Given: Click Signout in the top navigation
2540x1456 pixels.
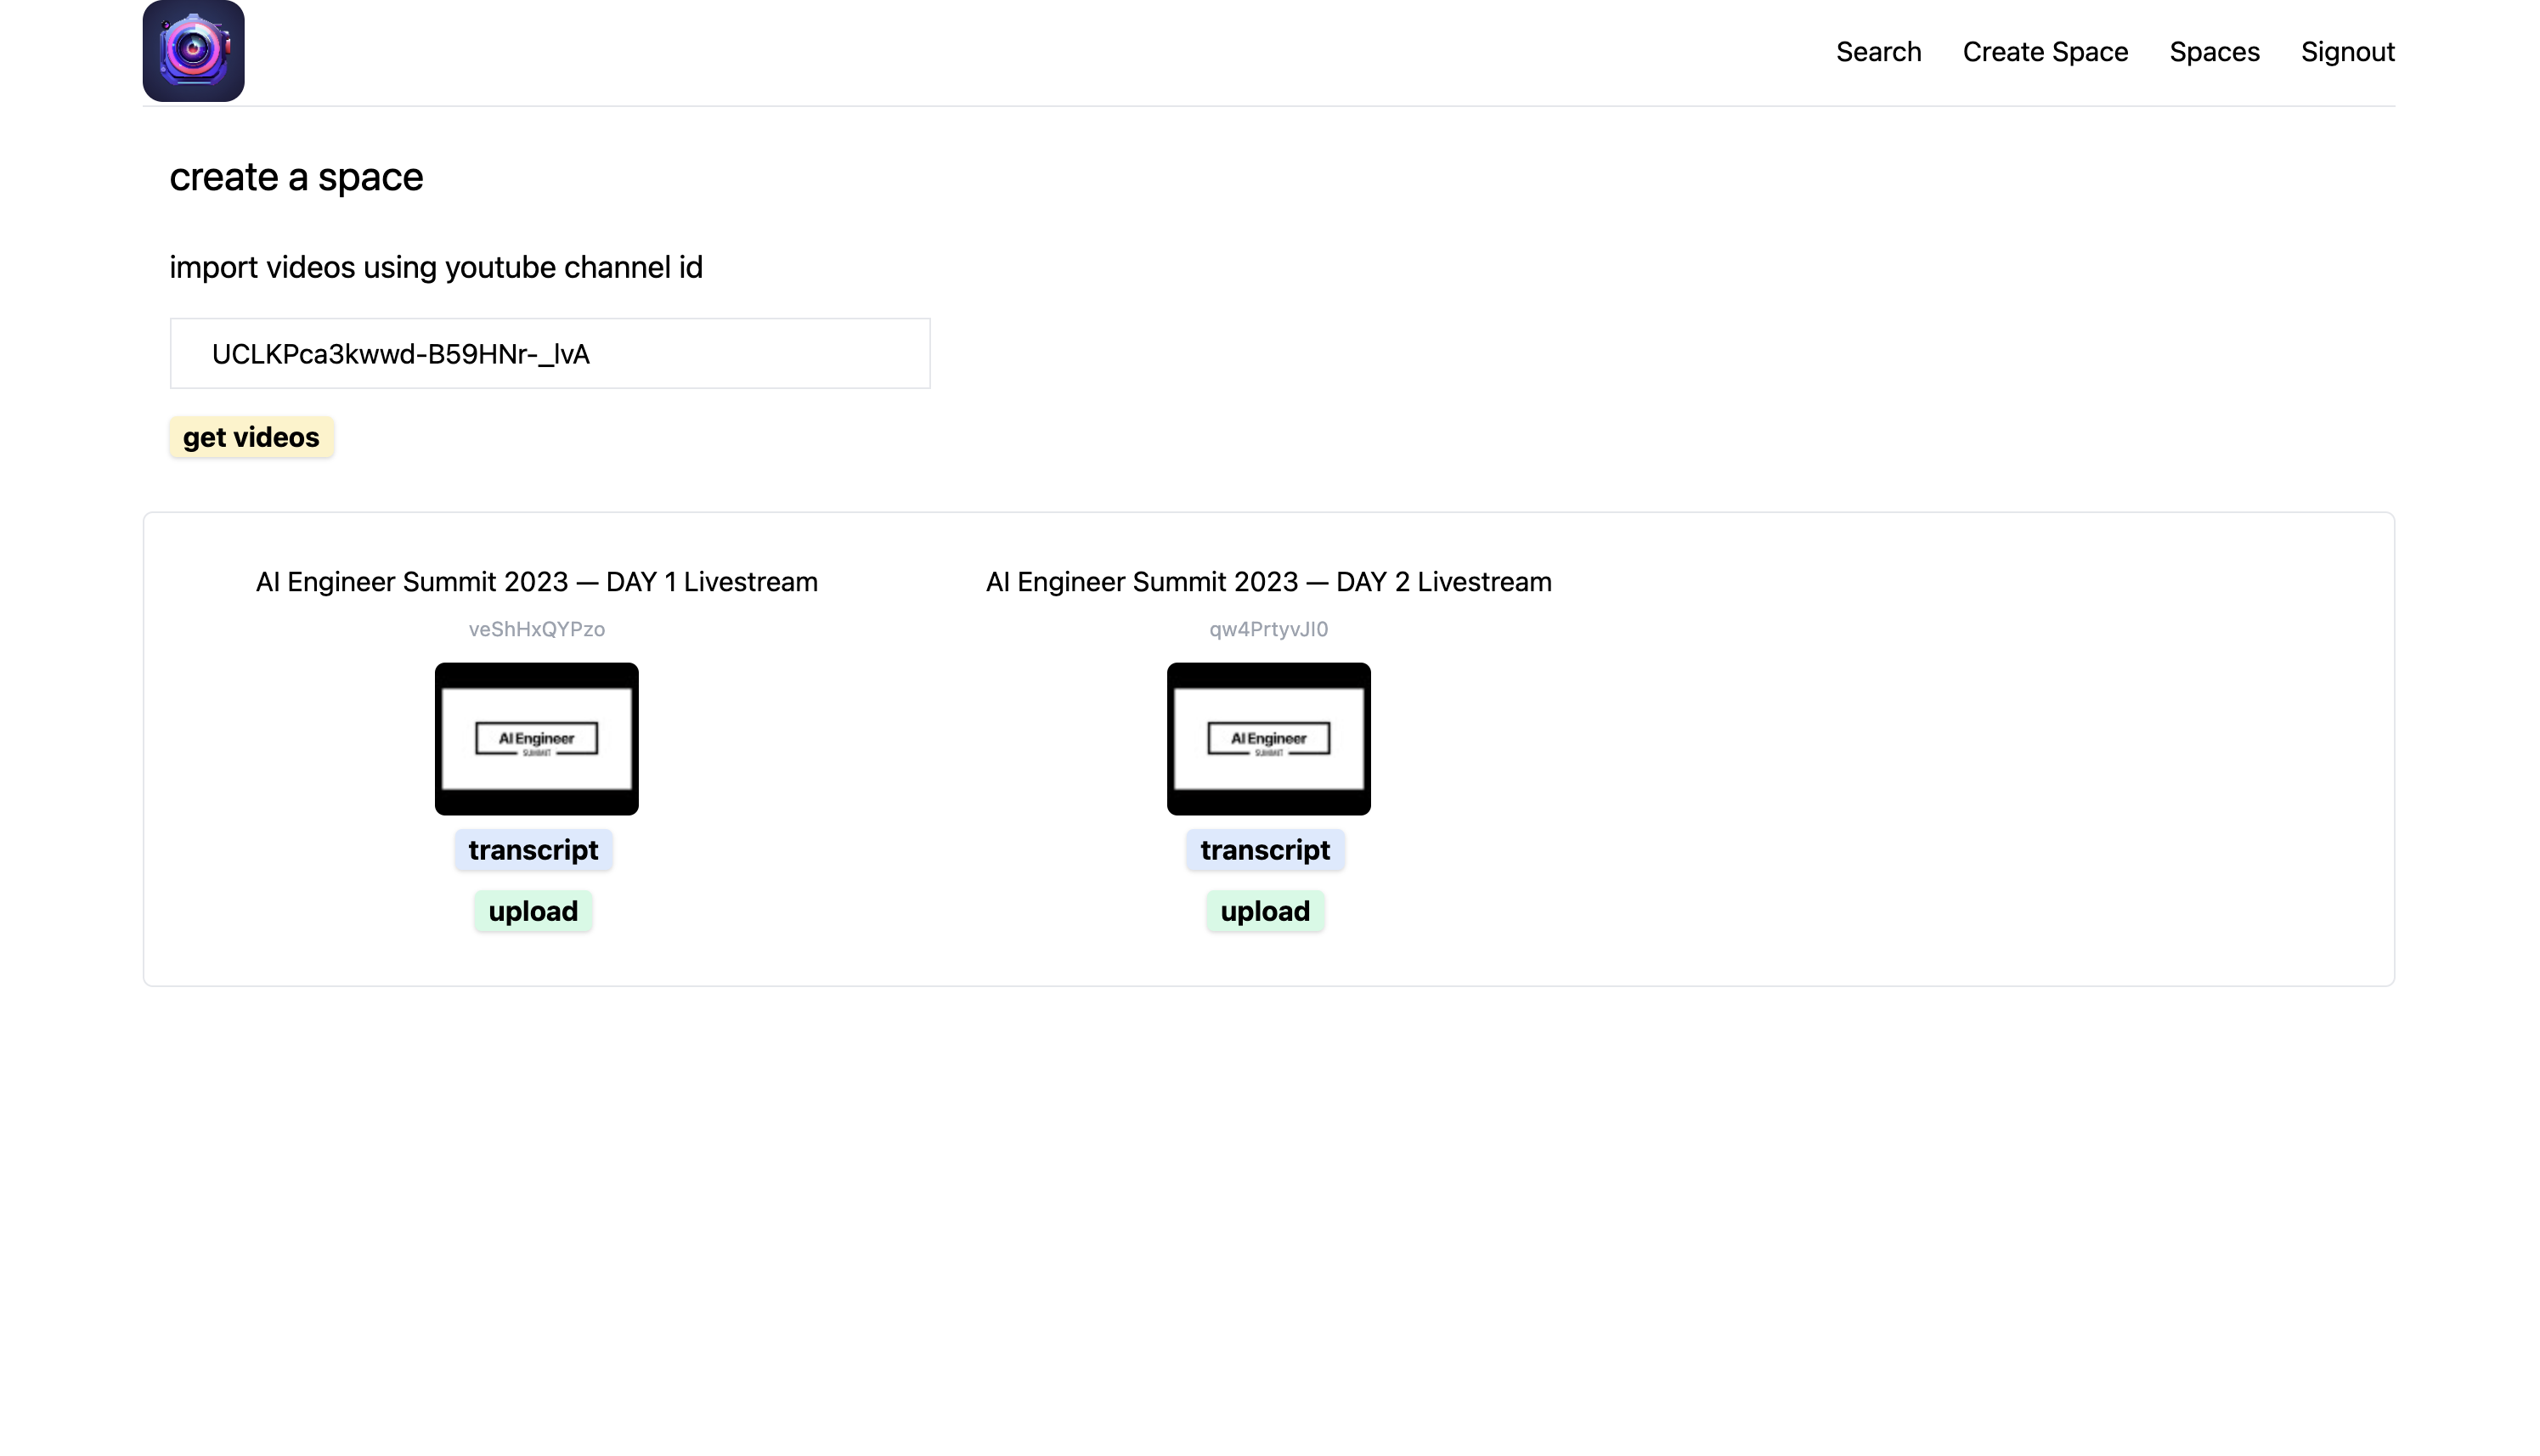Looking at the screenshot, I should [2346, 52].
